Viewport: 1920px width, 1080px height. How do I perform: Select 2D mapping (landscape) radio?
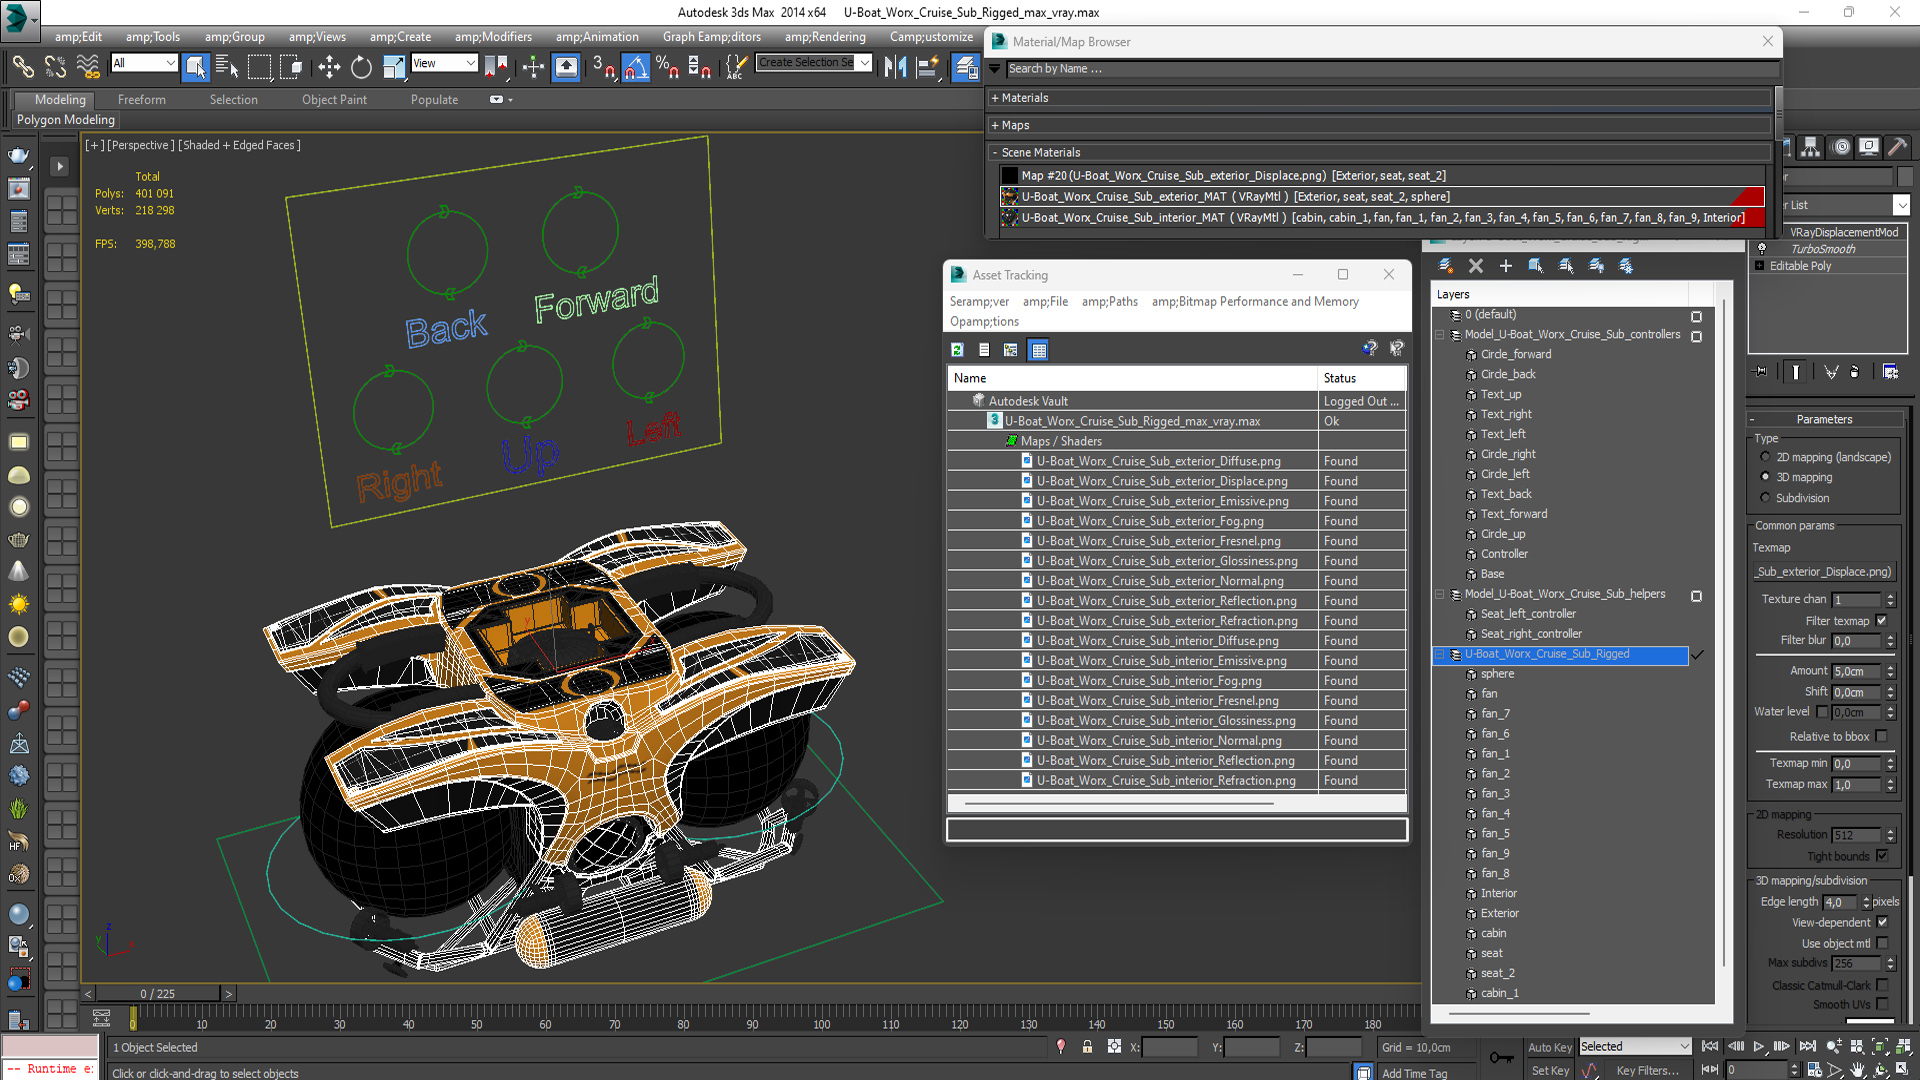[x=1765, y=457]
